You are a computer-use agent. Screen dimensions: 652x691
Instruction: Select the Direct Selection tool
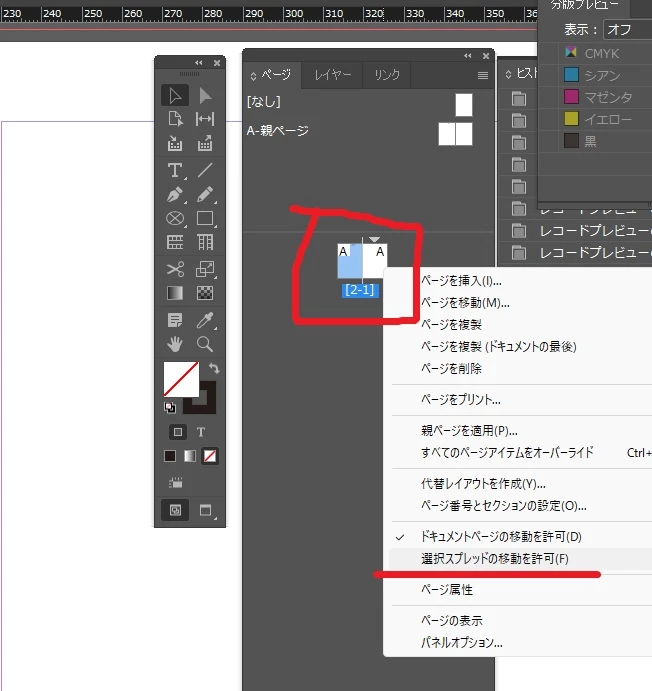point(205,95)
